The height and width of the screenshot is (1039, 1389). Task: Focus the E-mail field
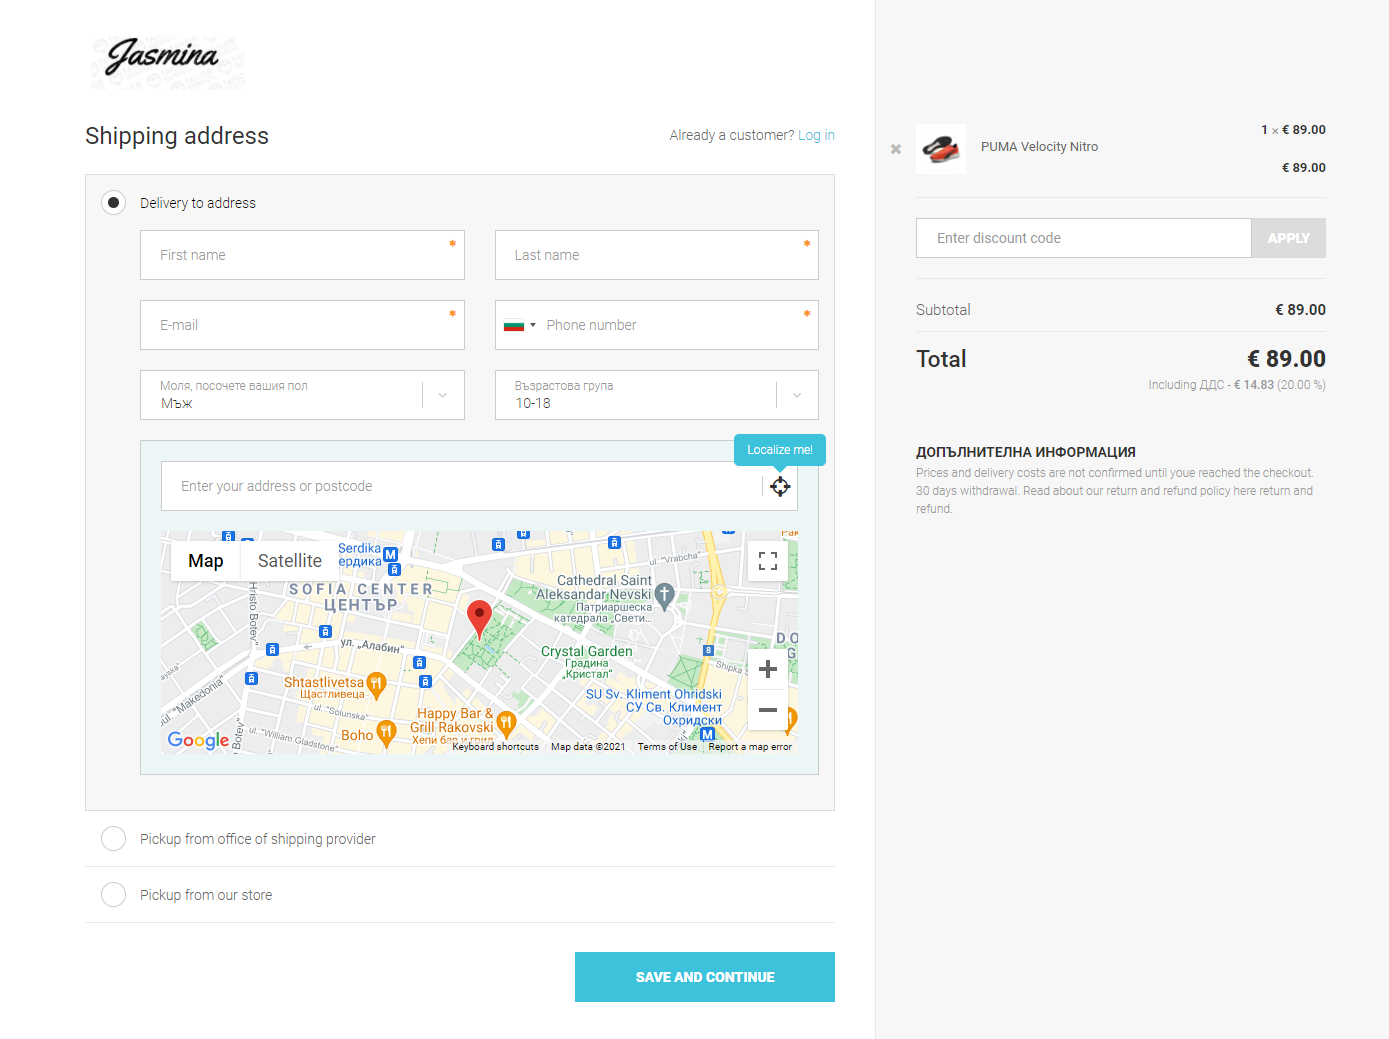[302, 325]
